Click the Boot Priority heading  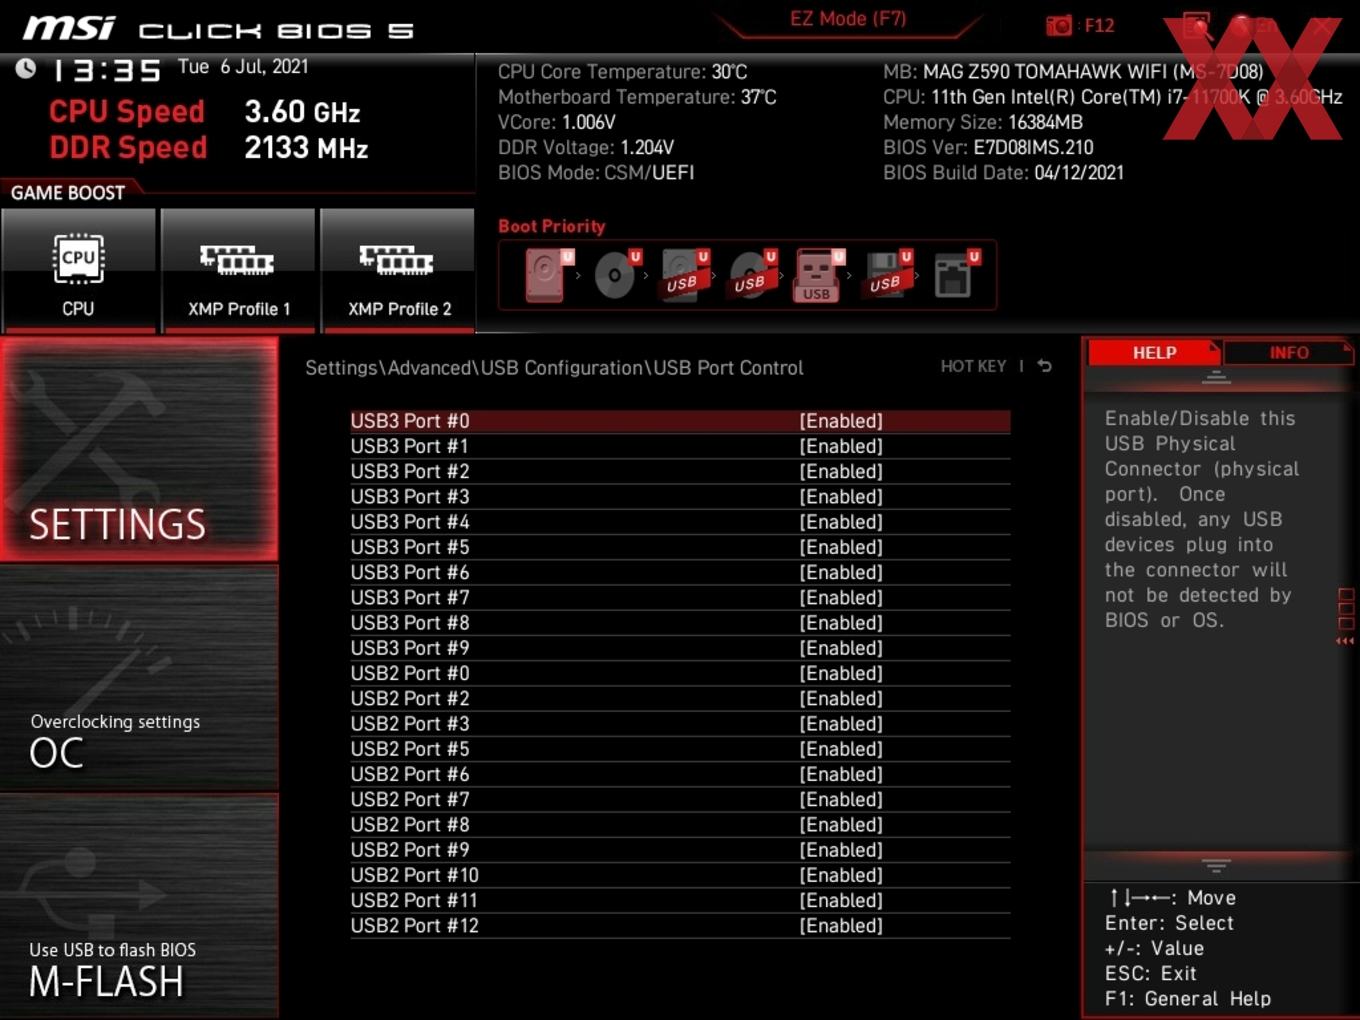click(x=552, y=226)
